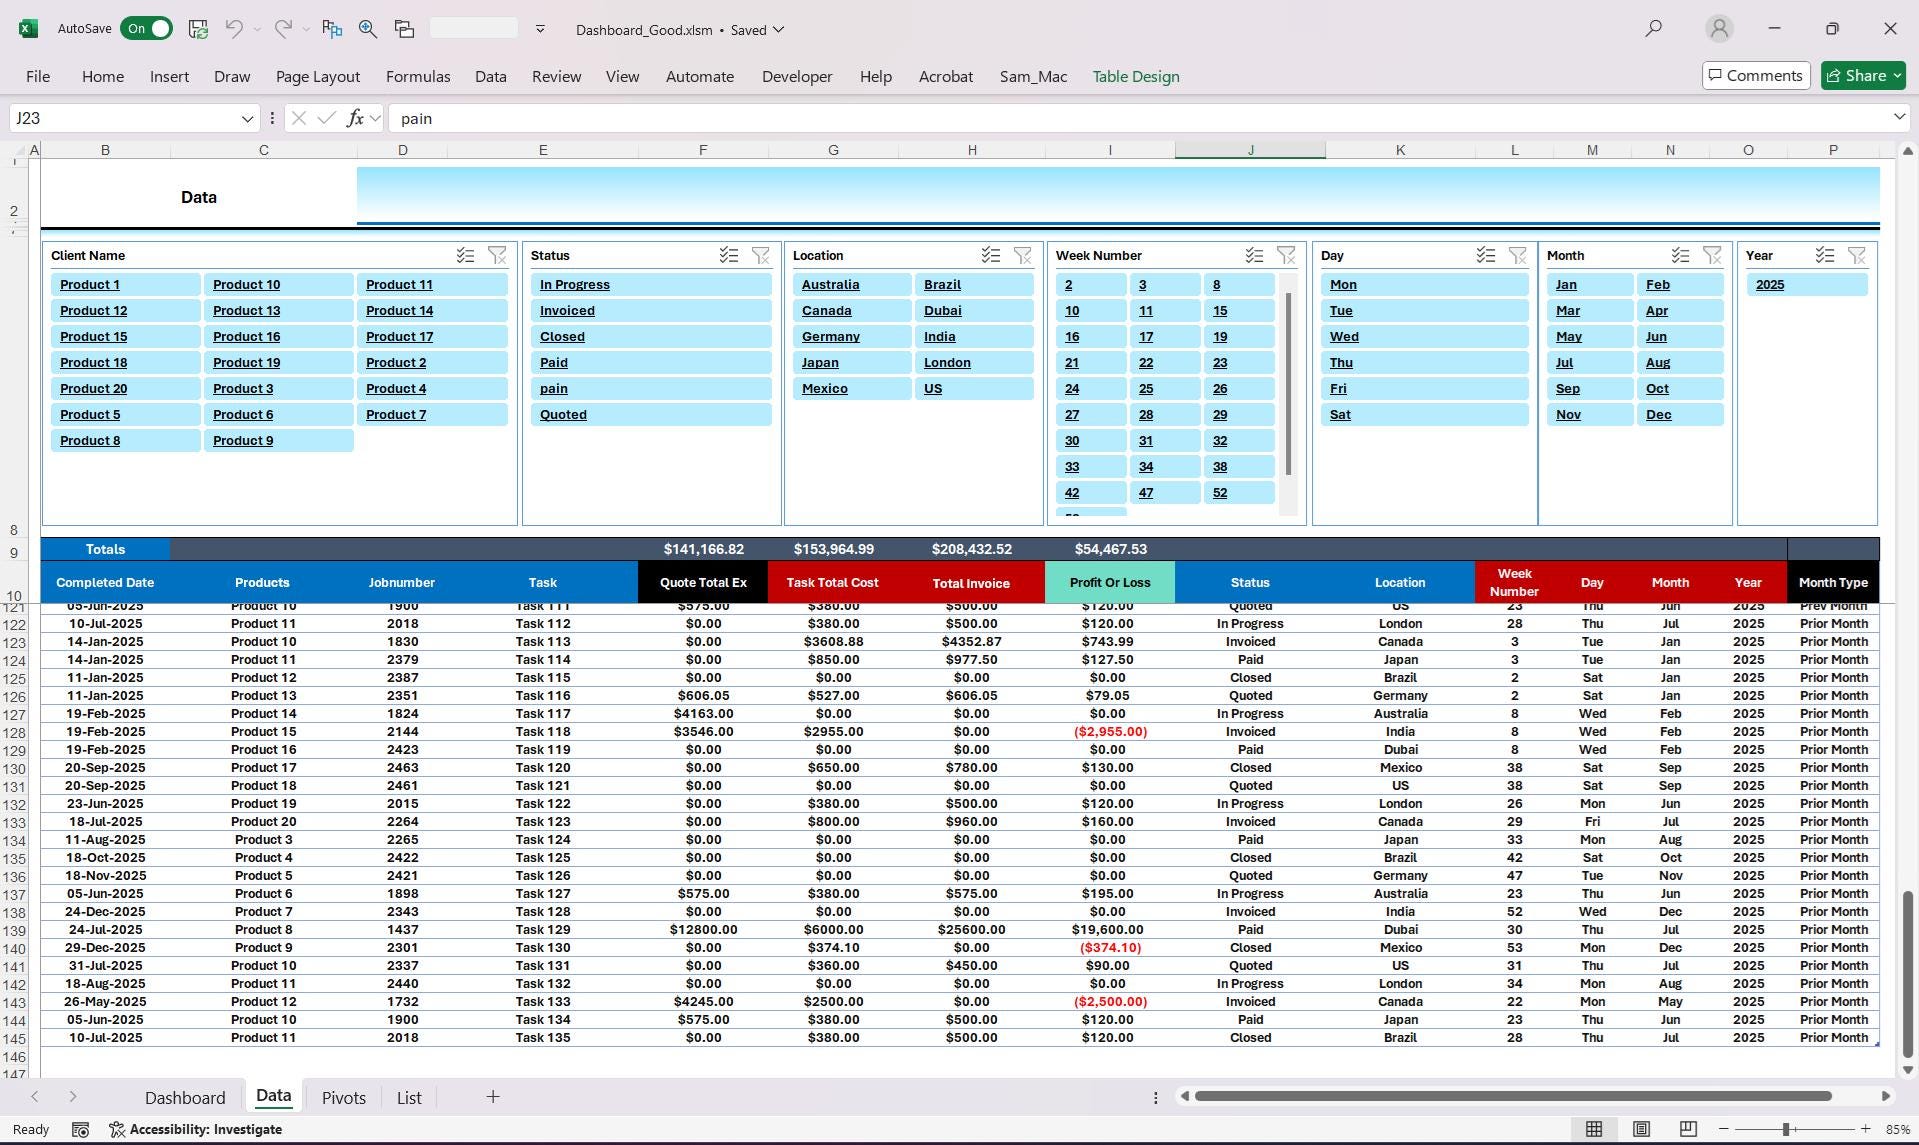Select Germany in the Location slicer
1919x1145 pixels.
click(852, 337)
